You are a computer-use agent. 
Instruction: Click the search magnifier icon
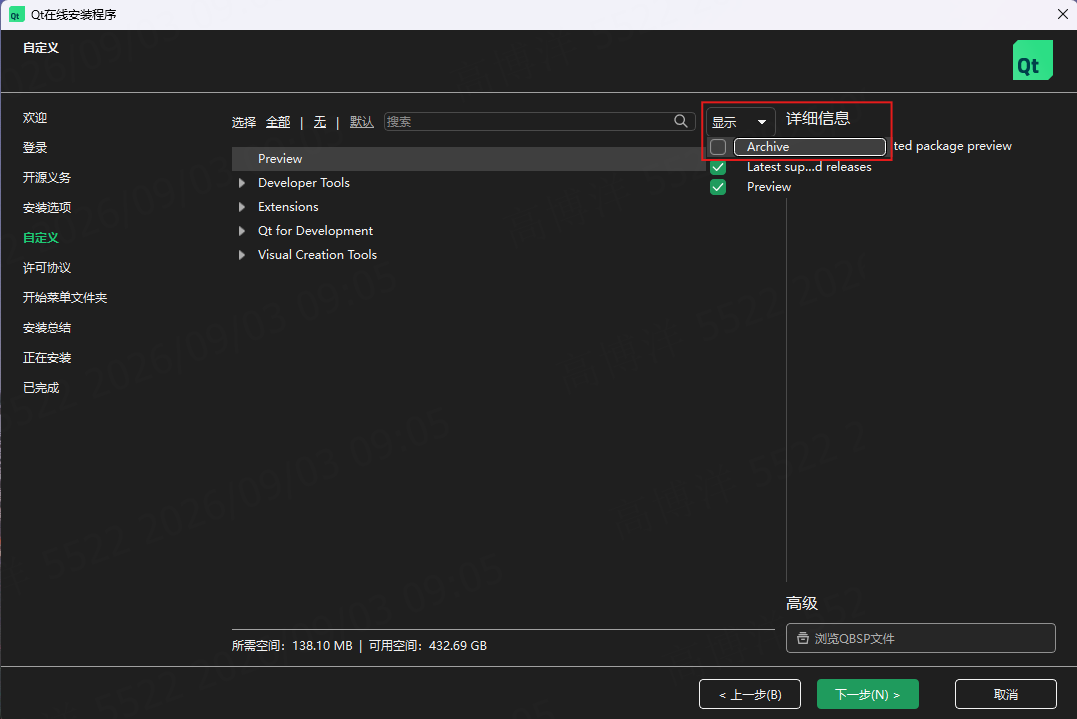(681, 121)
